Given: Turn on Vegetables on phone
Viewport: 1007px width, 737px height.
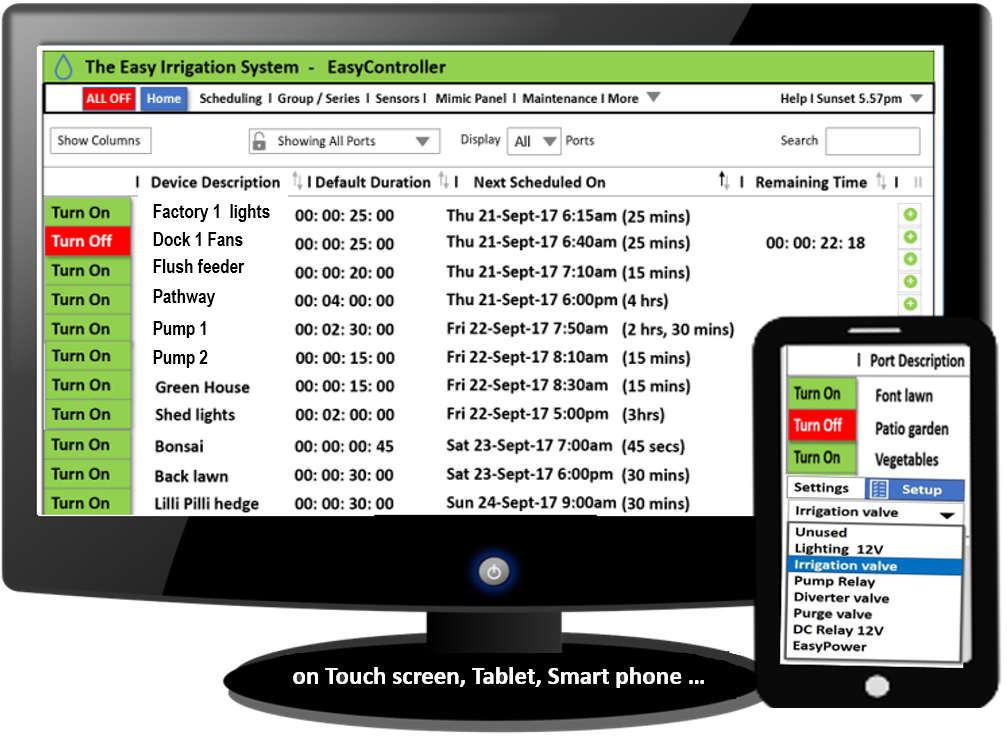Looking at the screenshot, I should (822, 457).
